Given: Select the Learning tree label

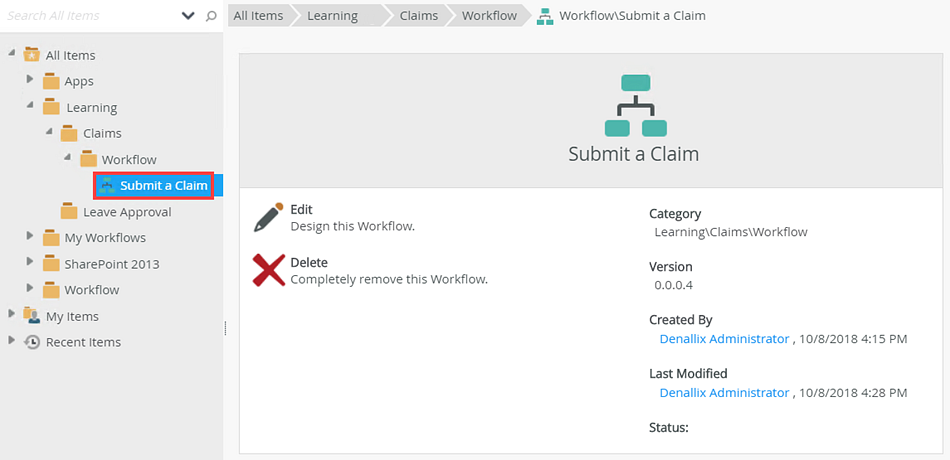Looking at the screenshot, I should [91, 107].
